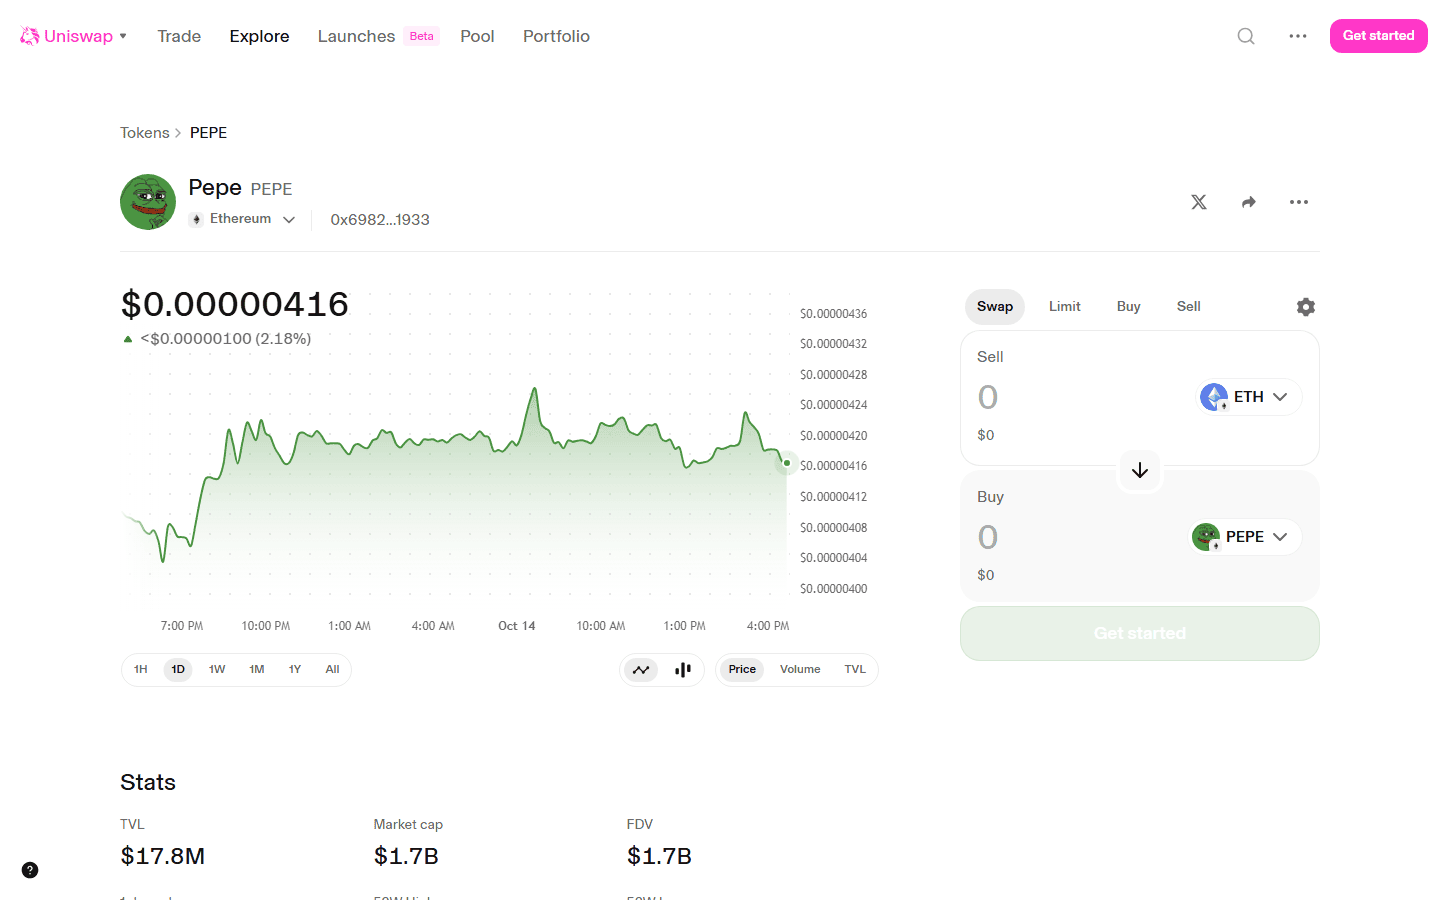Open the ETH token selector dropdown

(x=1250, y=397)
